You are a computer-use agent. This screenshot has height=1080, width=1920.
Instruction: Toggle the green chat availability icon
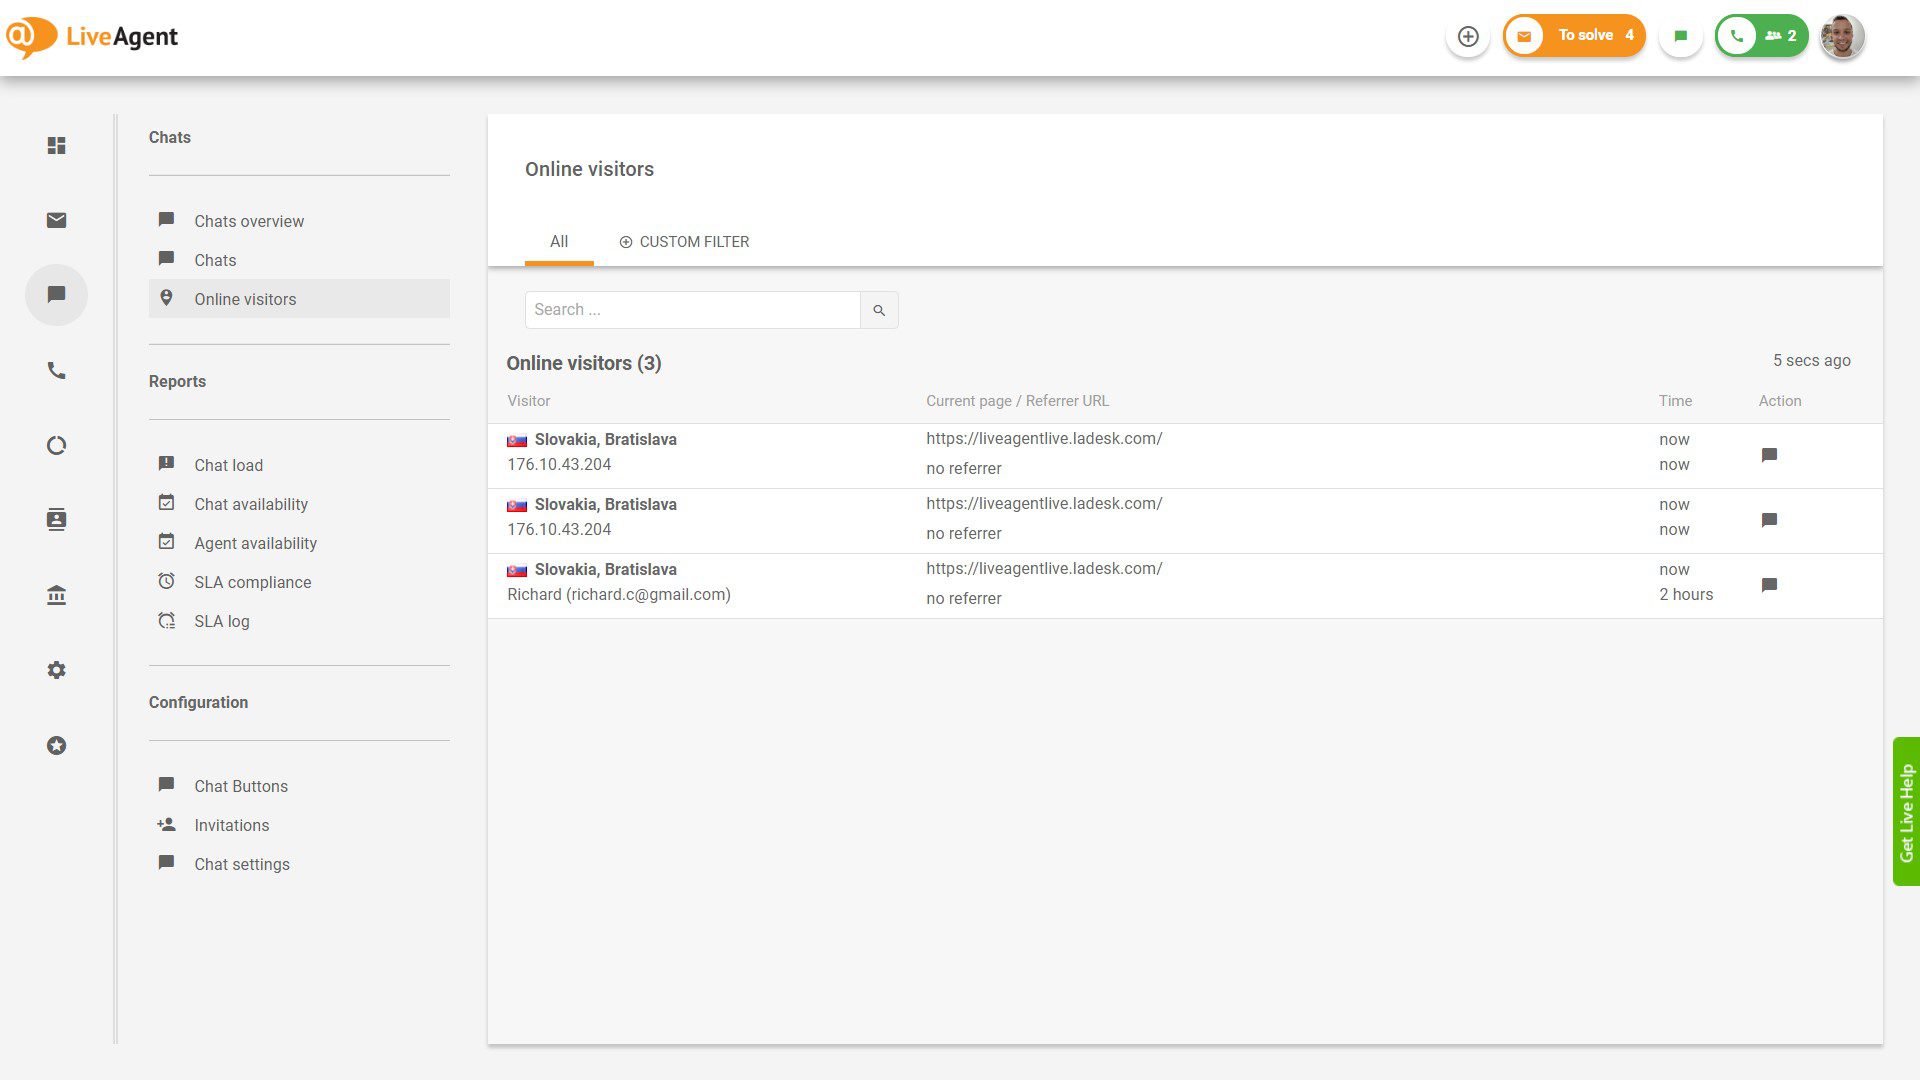point(1681,36)
